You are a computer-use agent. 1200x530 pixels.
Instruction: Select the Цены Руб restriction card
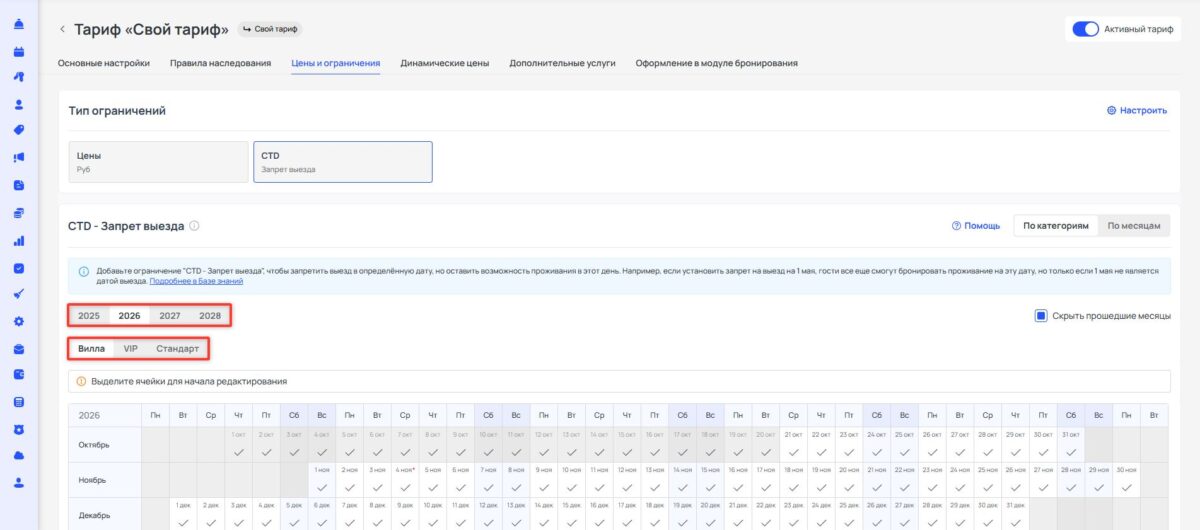click(x=158, y=162)
